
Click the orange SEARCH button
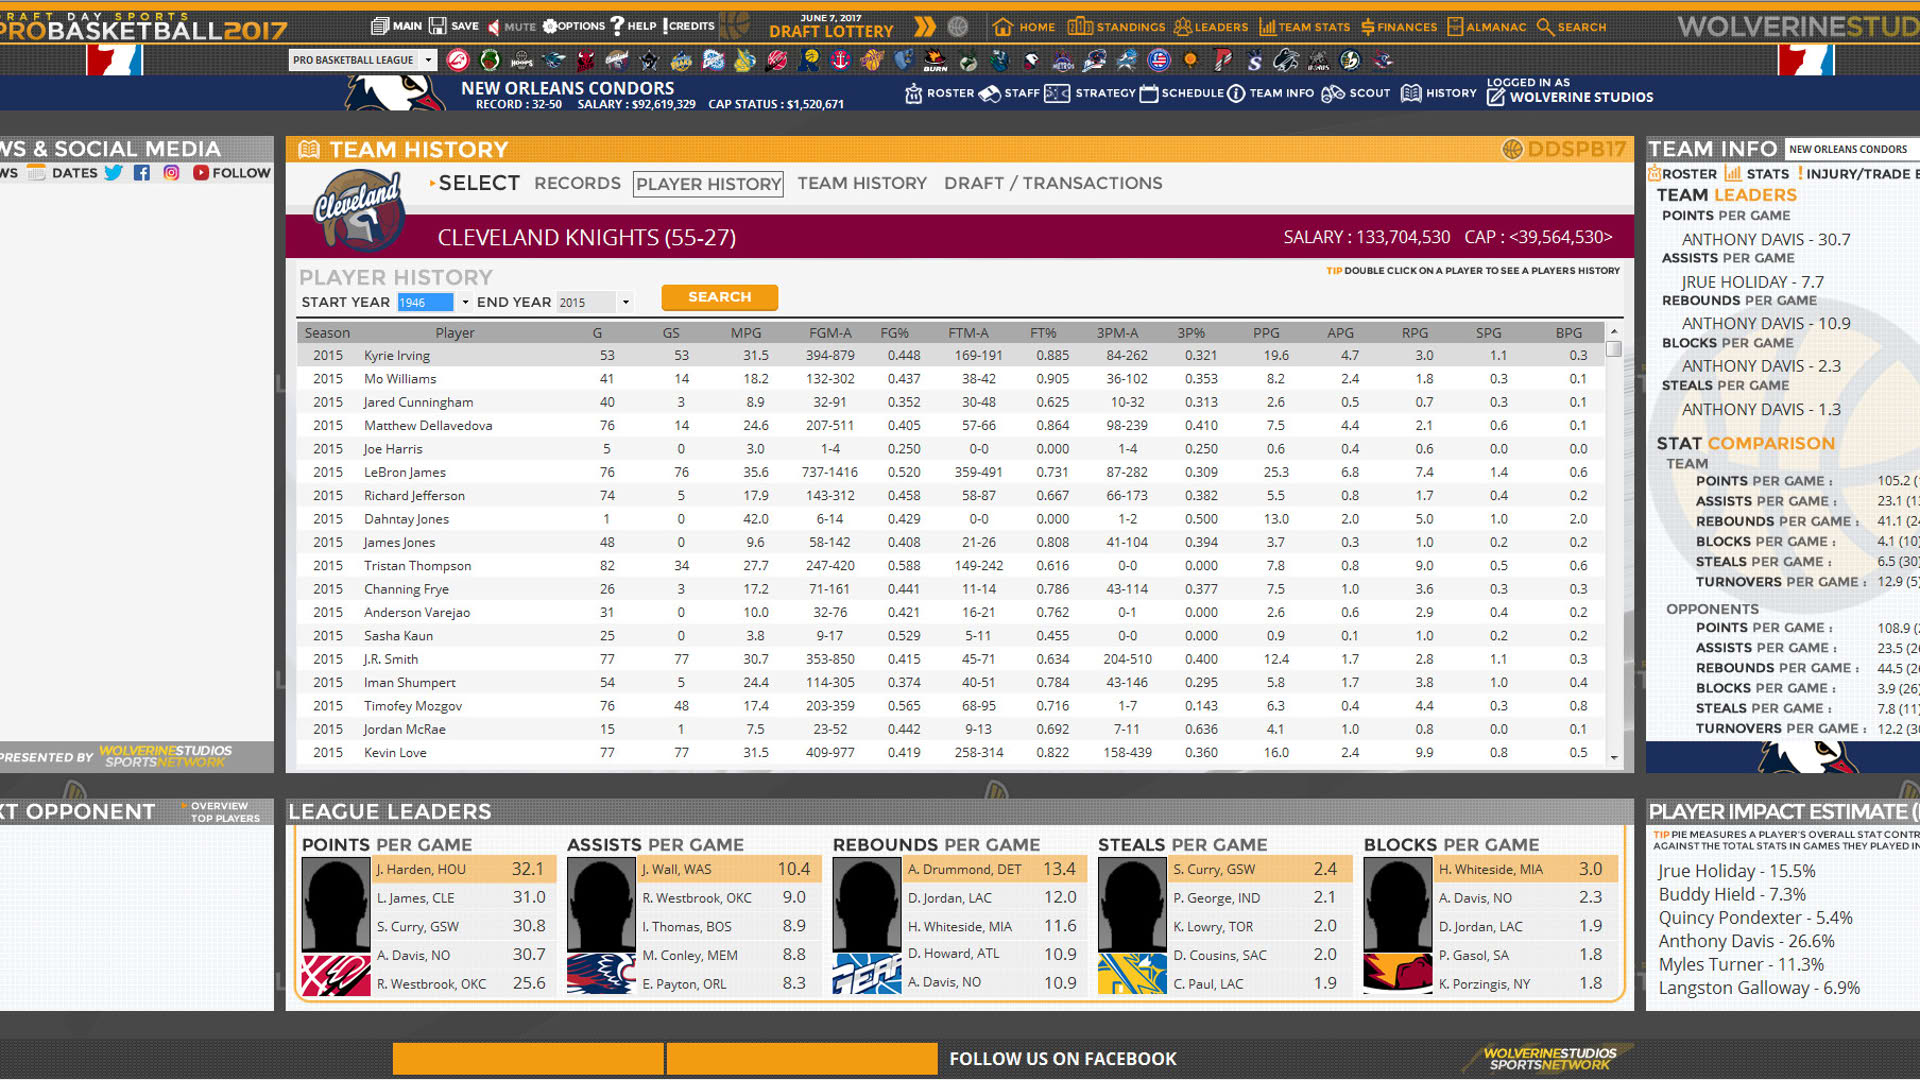pos(720,297)
